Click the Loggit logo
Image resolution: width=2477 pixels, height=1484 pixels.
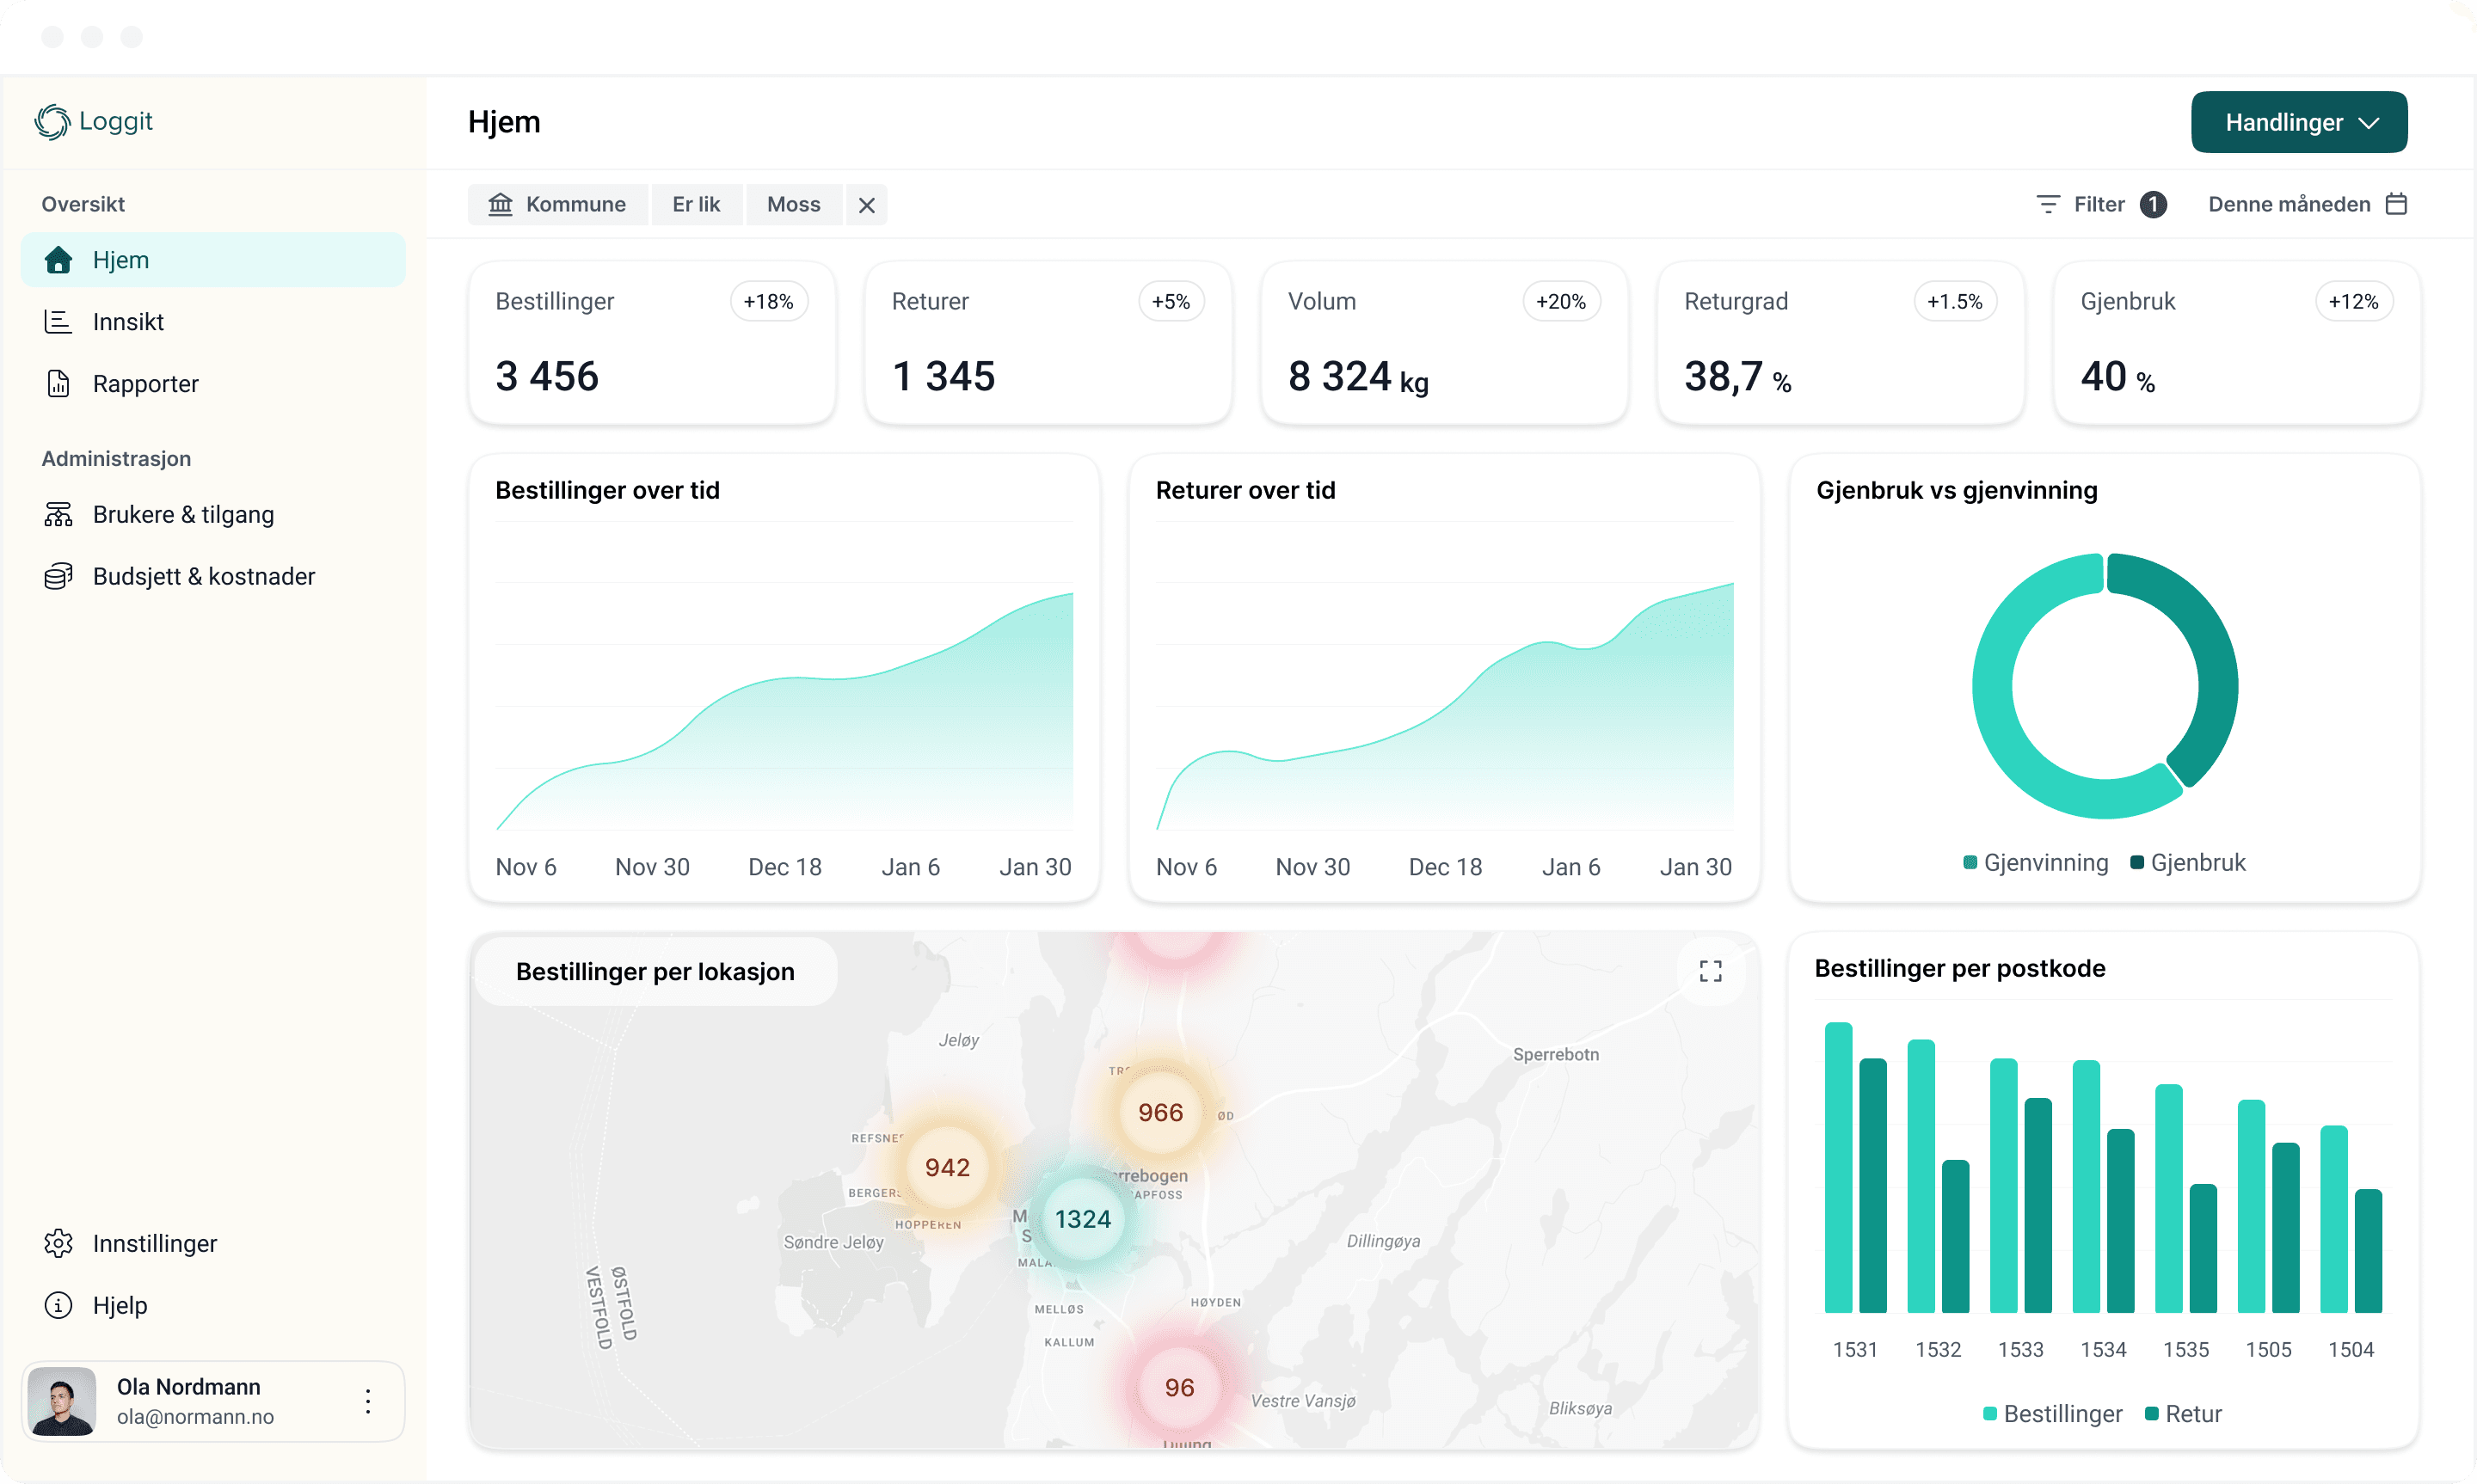(x=94, y=121)
